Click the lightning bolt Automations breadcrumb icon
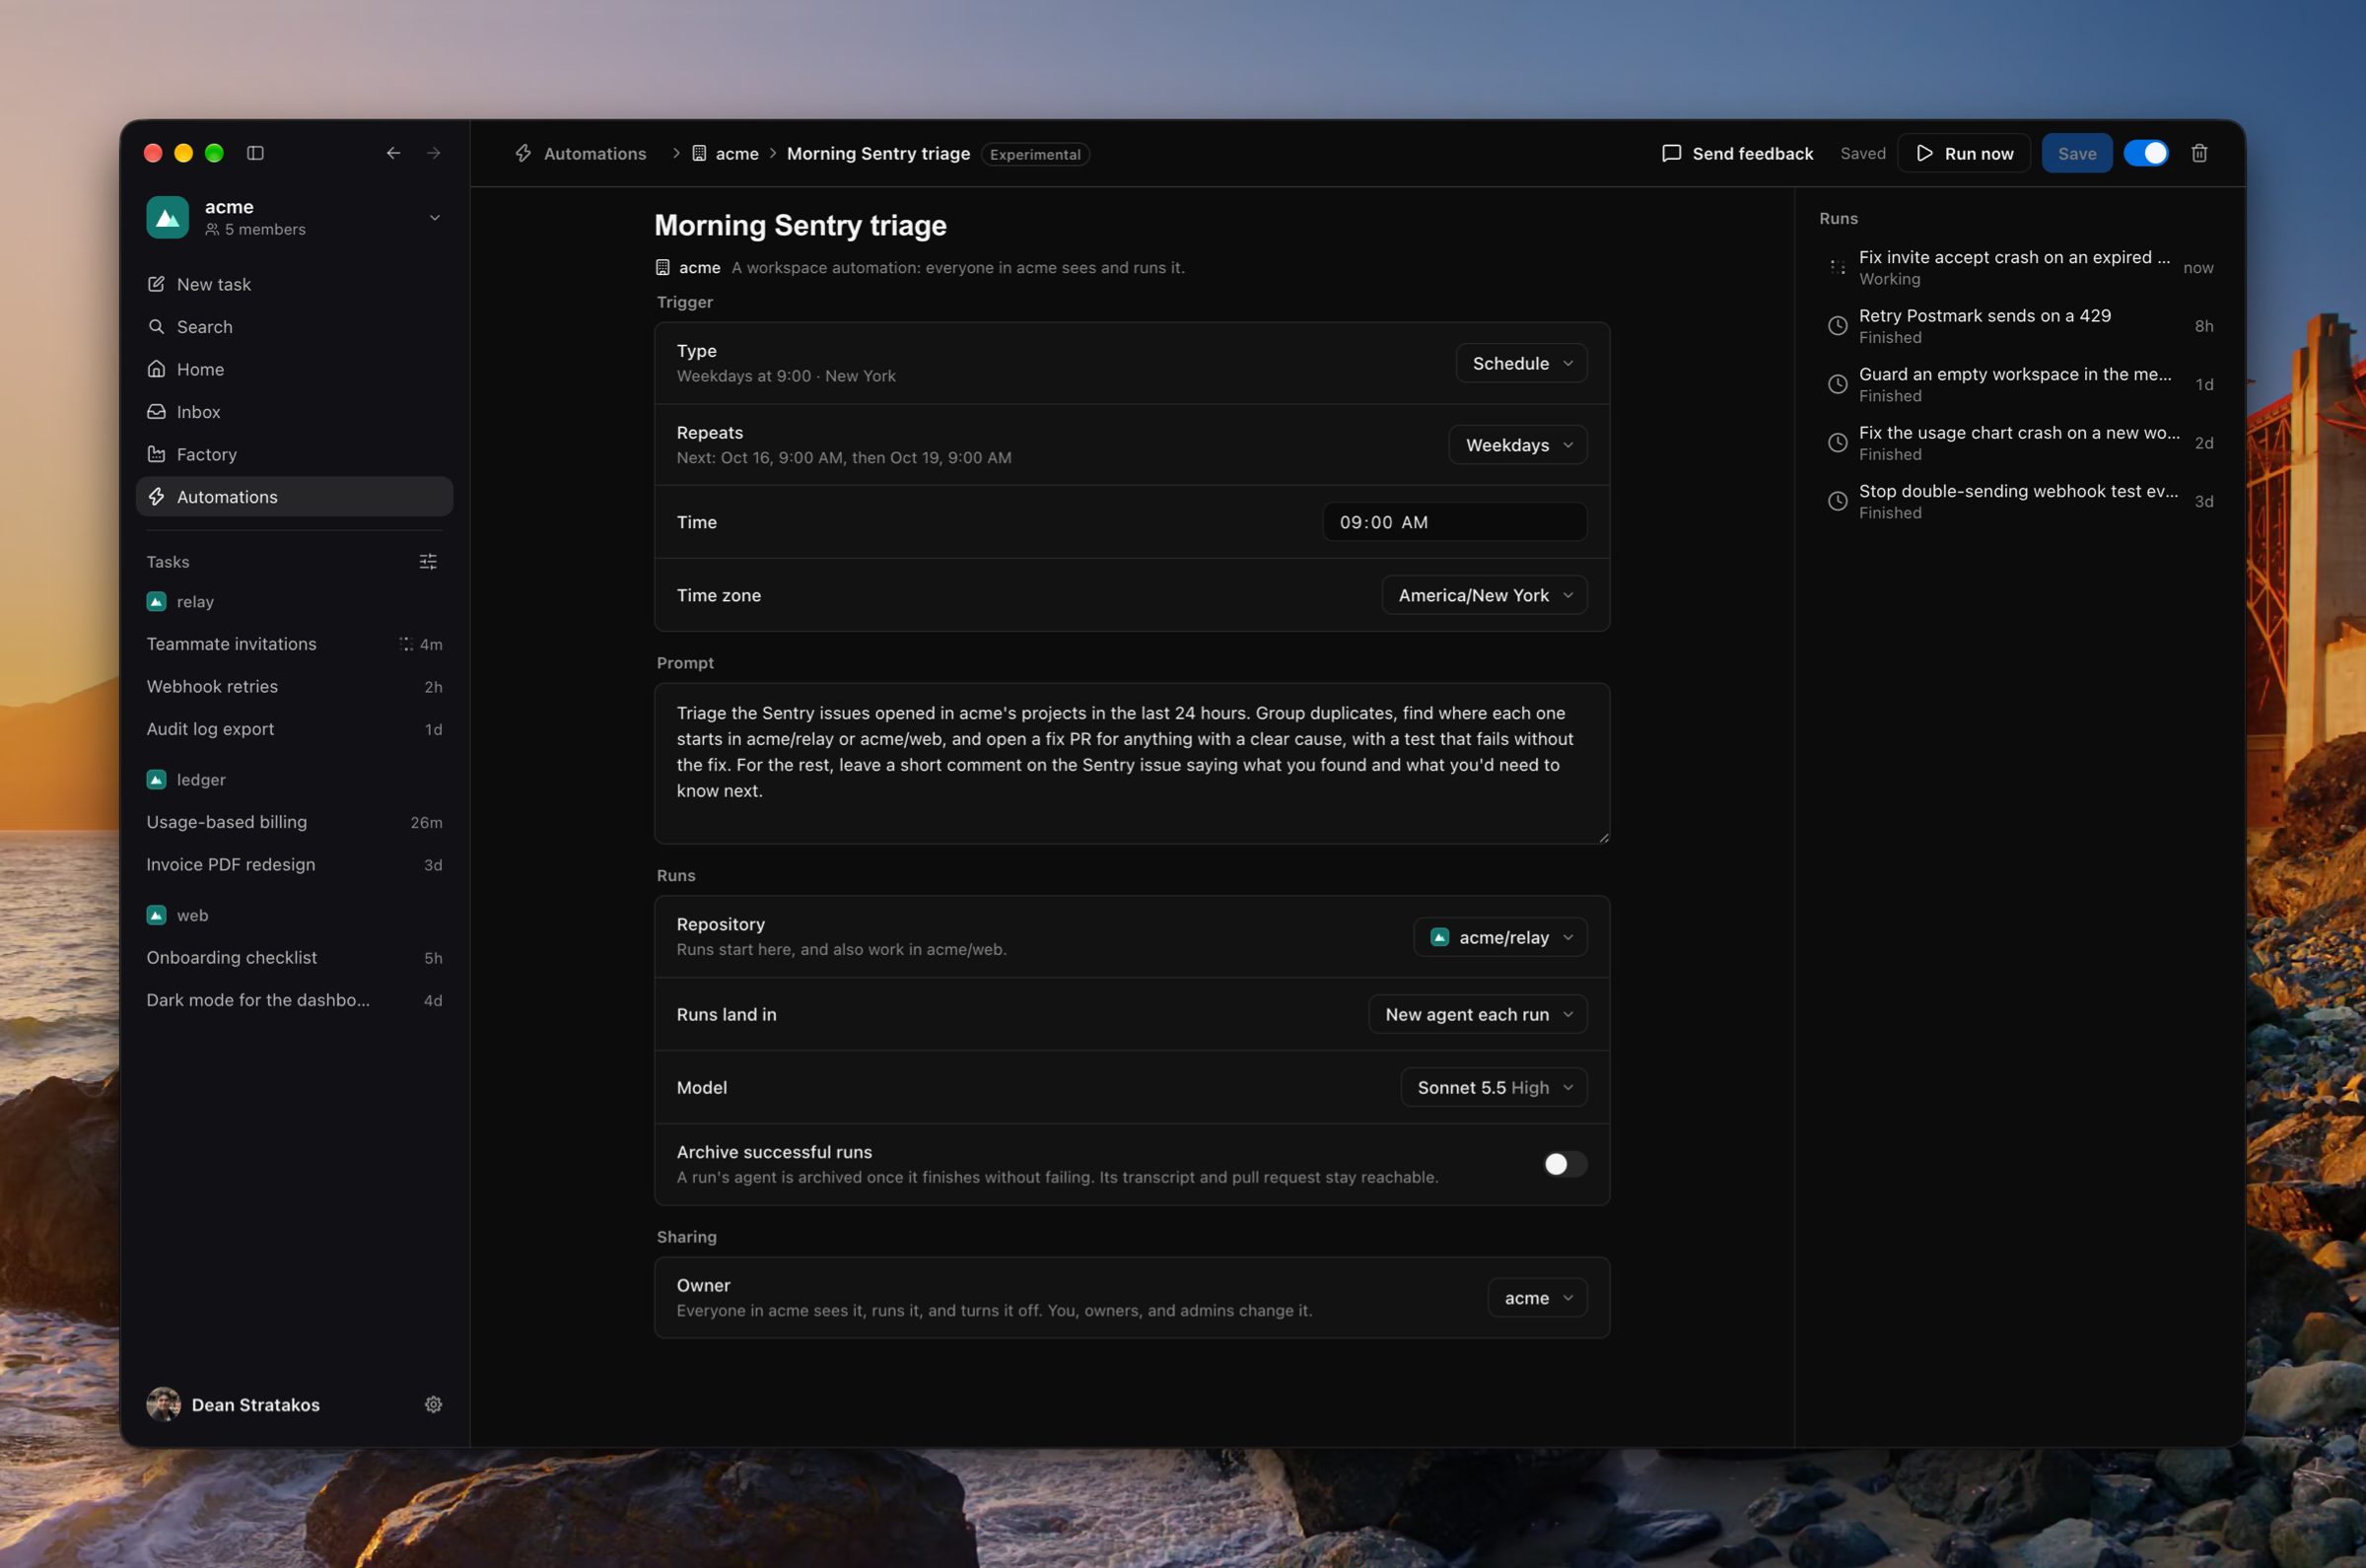Screen dimensions: 2366x1568 (523, 153)
